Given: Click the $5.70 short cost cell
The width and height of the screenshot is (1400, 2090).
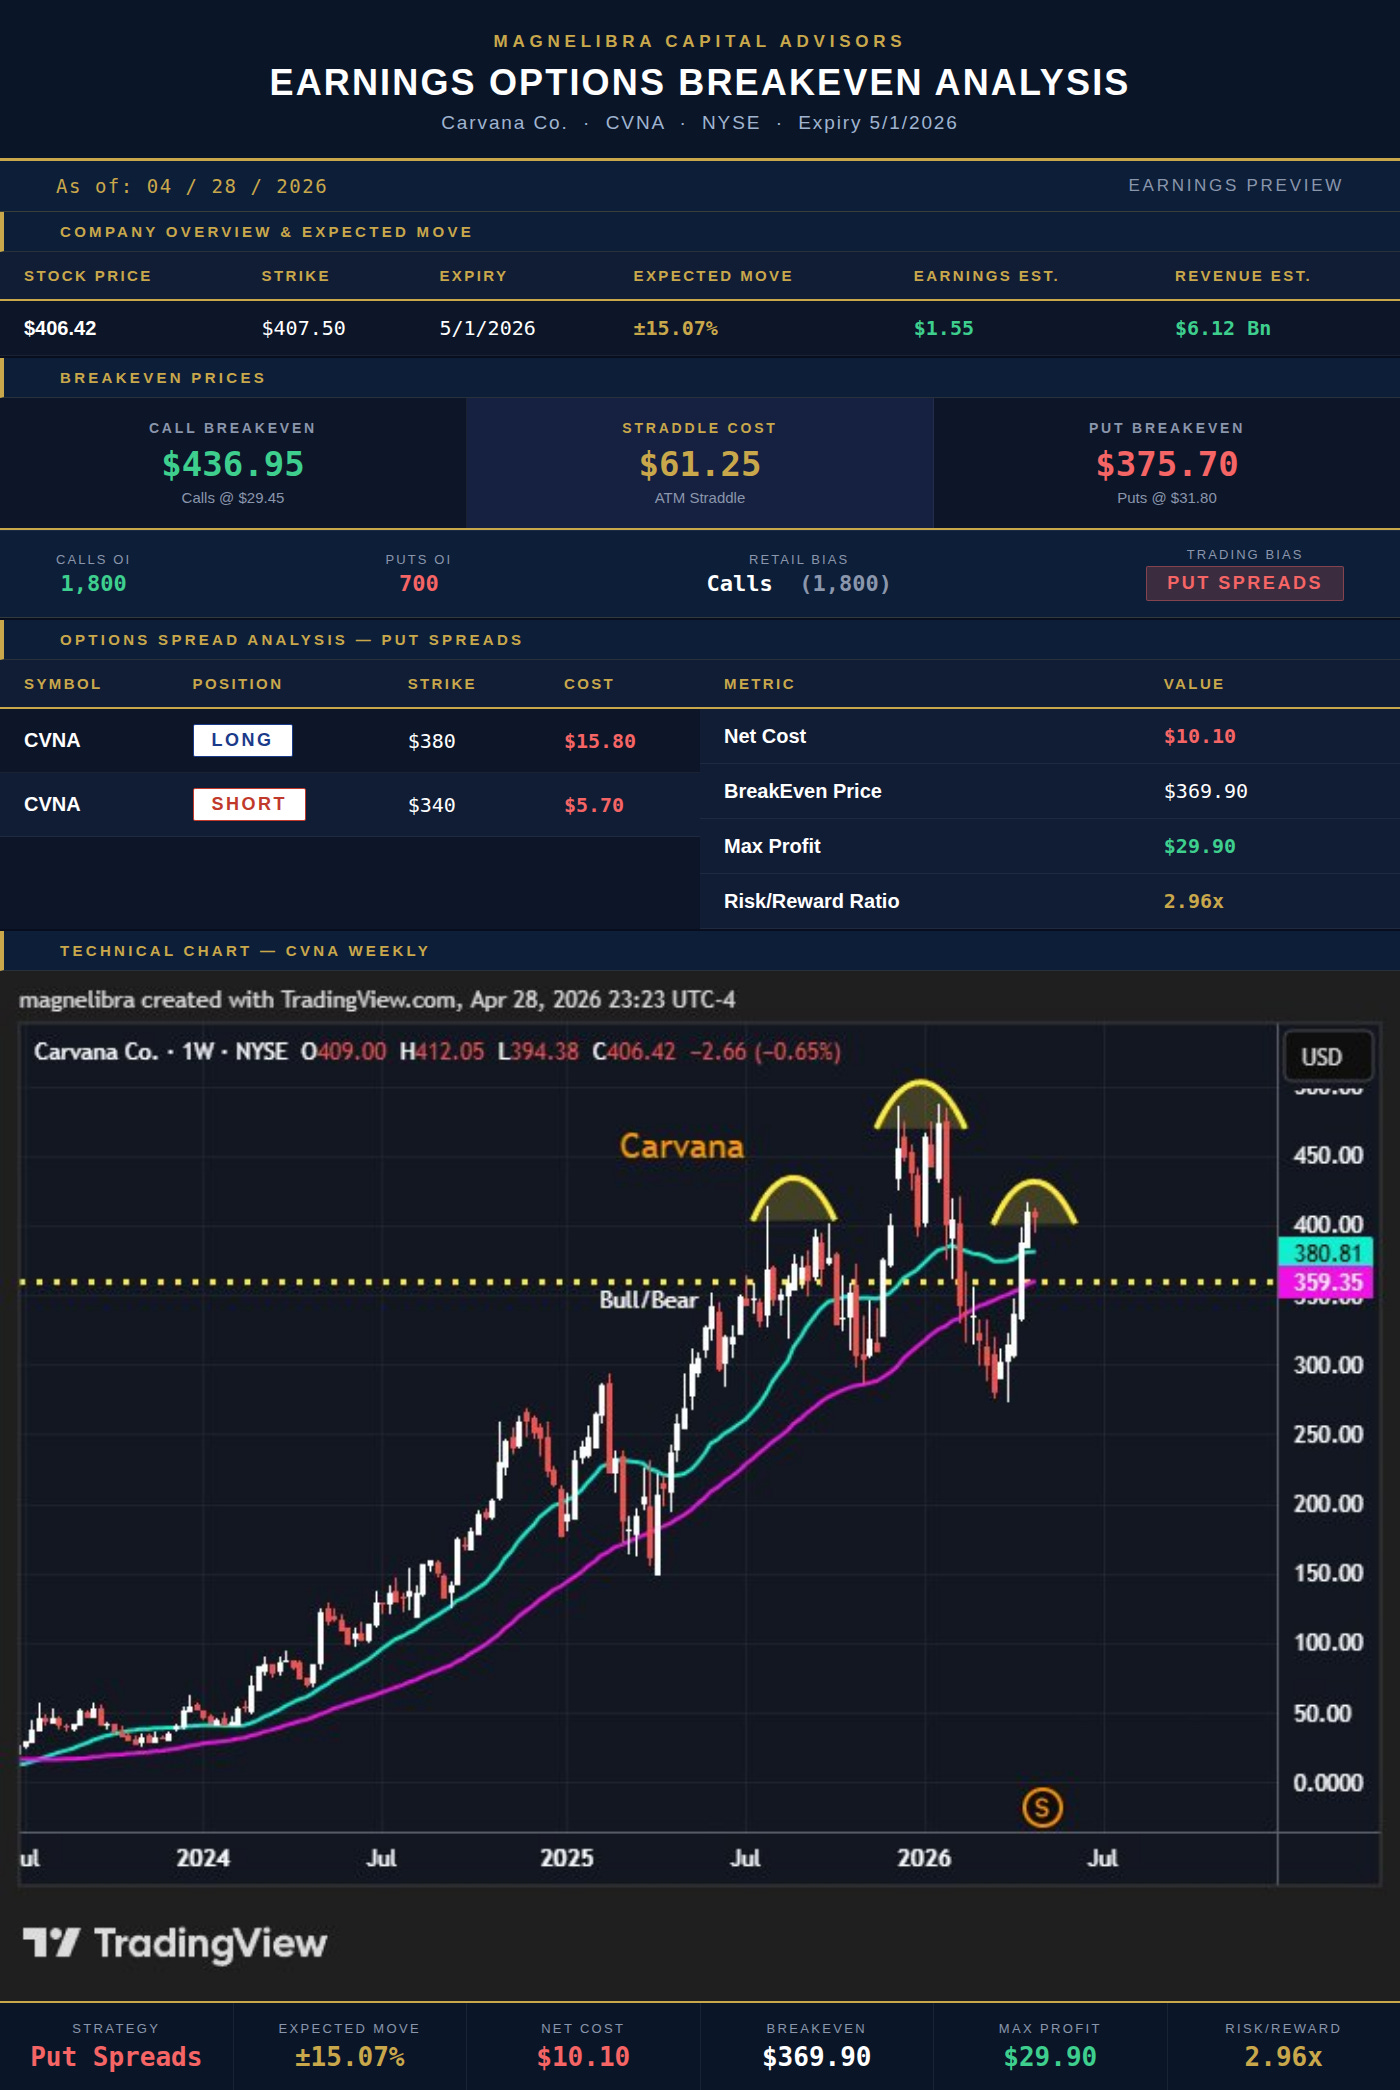Looking at the screenshot, I should pos(594,805).
